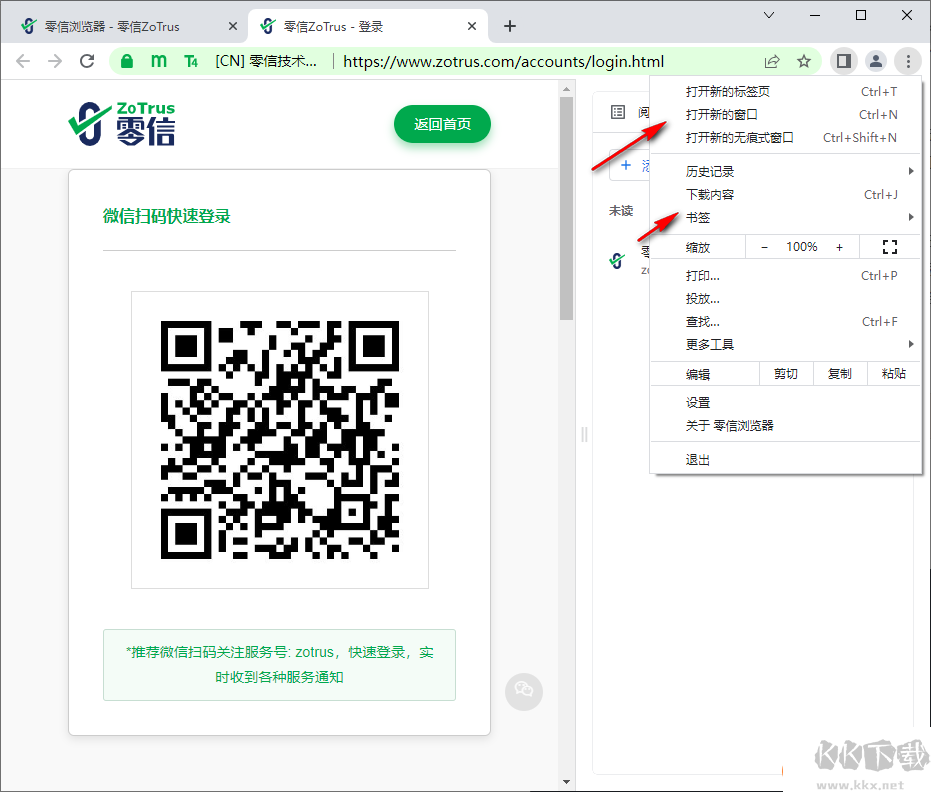Screen dimensions: 931x792
Task: Click the + to increase zoom above 100%
Action: (x=838, y=246)
